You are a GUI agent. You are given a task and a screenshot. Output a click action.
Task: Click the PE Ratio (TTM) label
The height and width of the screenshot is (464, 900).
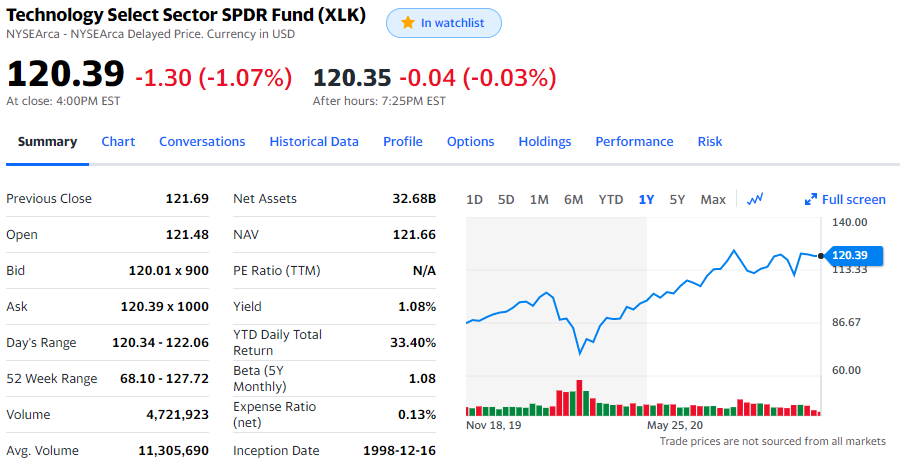click(277, 270)
